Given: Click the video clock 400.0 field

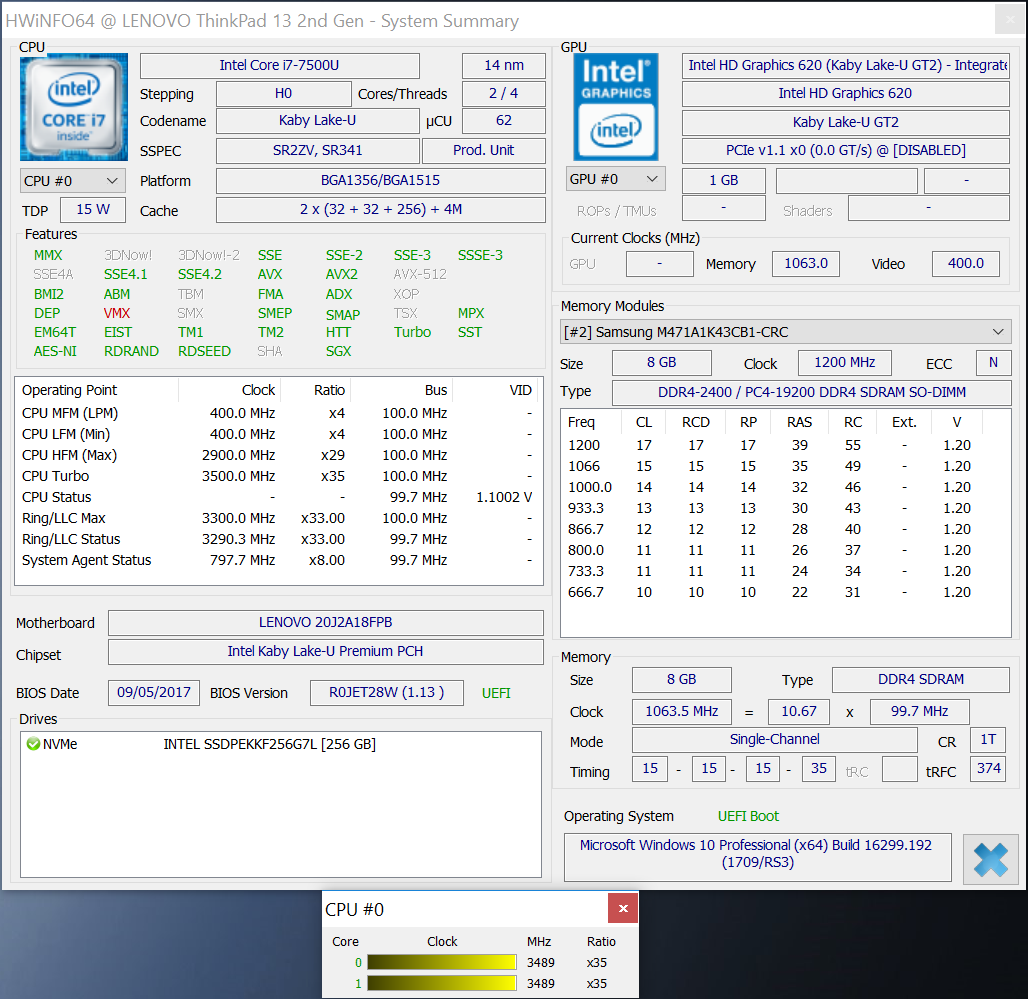Looking at the screenshot, I should coord(966,264).
